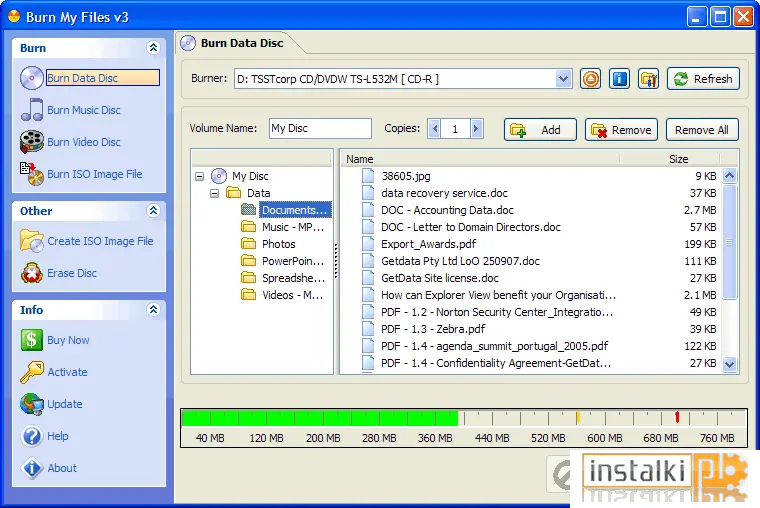The width and height of the screenshot is (760, 508).
Task: Click the file icon beside Export_Awards.pdf
Action: [368, 244]
